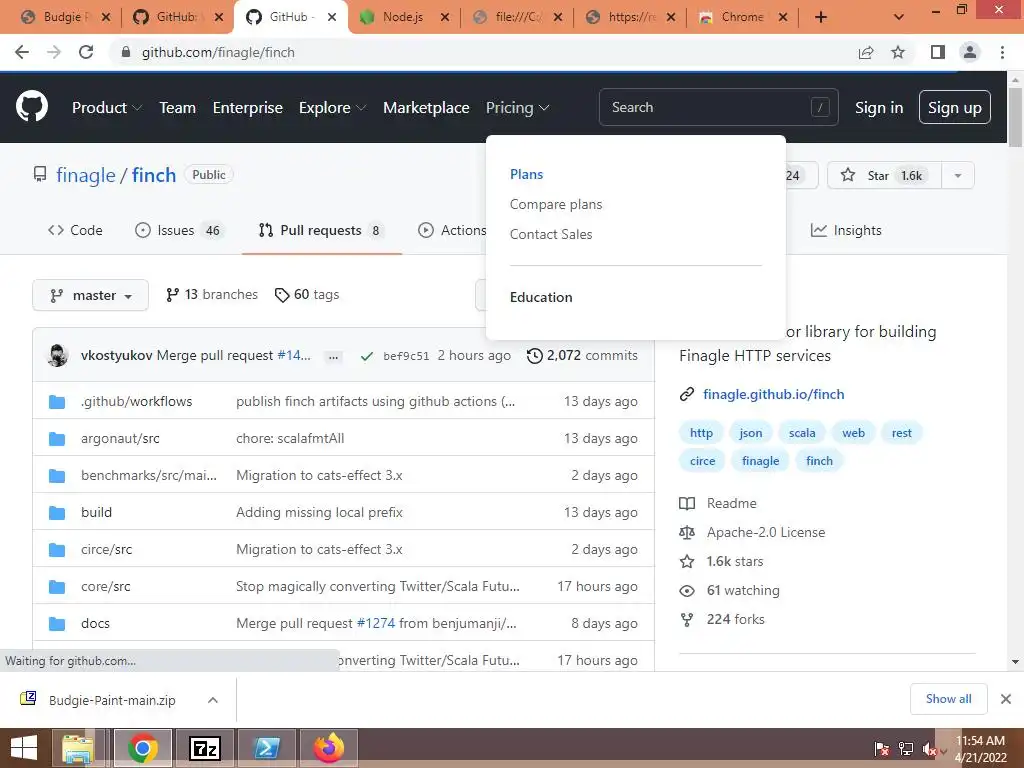Click the Enterprise header link
The height and width of the screenshot is (768, 1024).
[x=248, y=108]
